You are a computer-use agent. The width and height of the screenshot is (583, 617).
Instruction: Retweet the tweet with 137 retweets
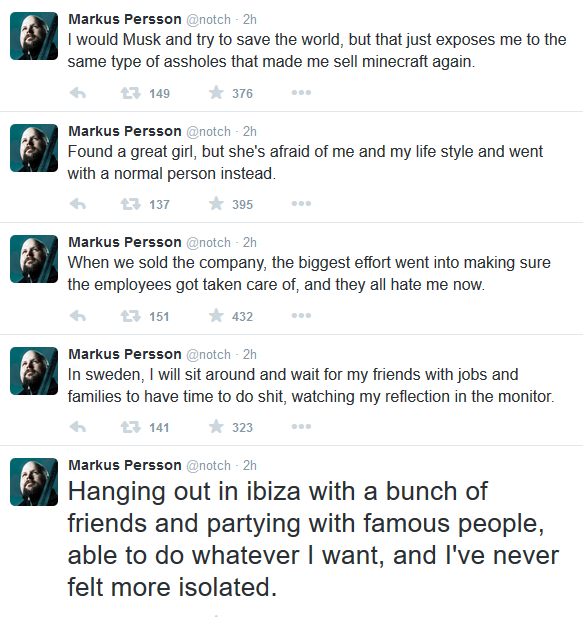tap(130, 204)
